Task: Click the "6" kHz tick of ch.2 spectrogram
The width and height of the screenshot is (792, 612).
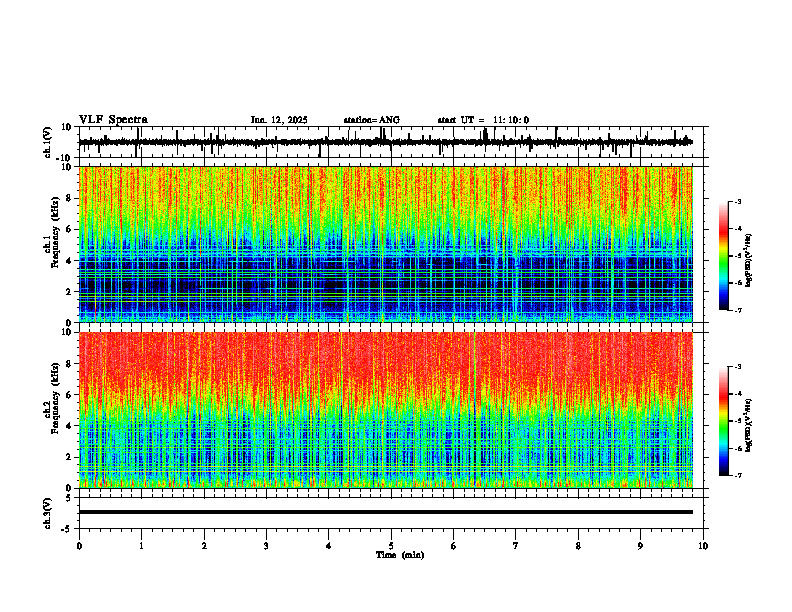Action: pyautogui.click(x=70, y=395)
